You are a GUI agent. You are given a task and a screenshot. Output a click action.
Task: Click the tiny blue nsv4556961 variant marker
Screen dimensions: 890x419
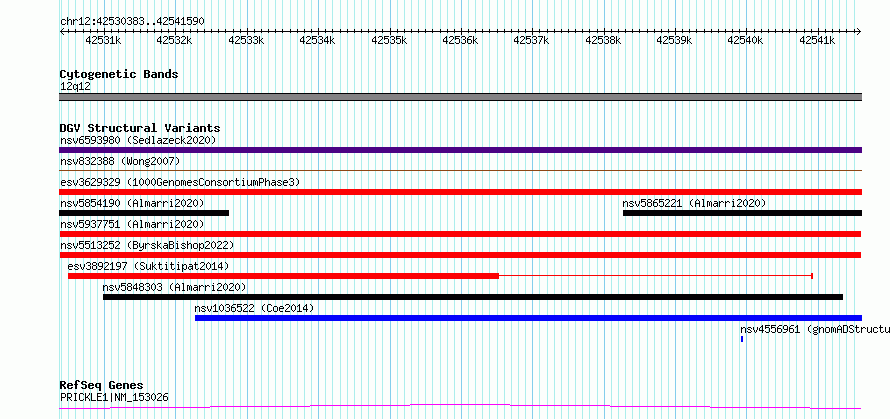click(742, 339)
